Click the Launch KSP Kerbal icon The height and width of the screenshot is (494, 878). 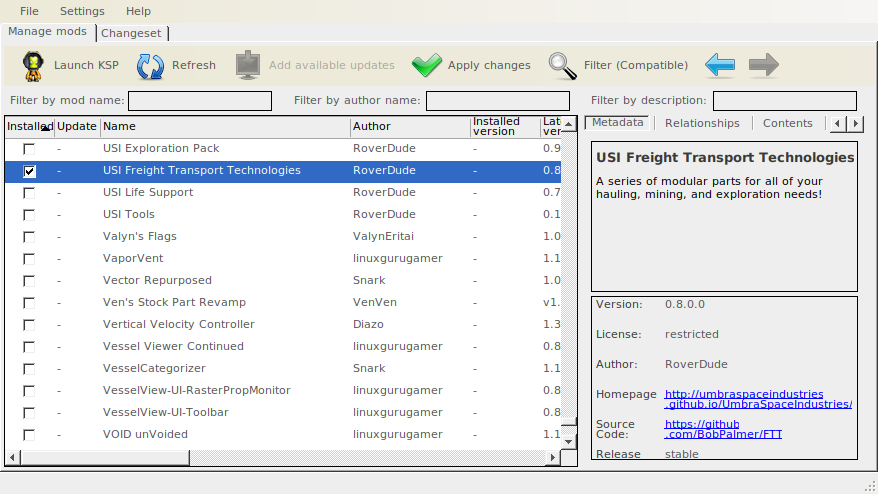33,66
